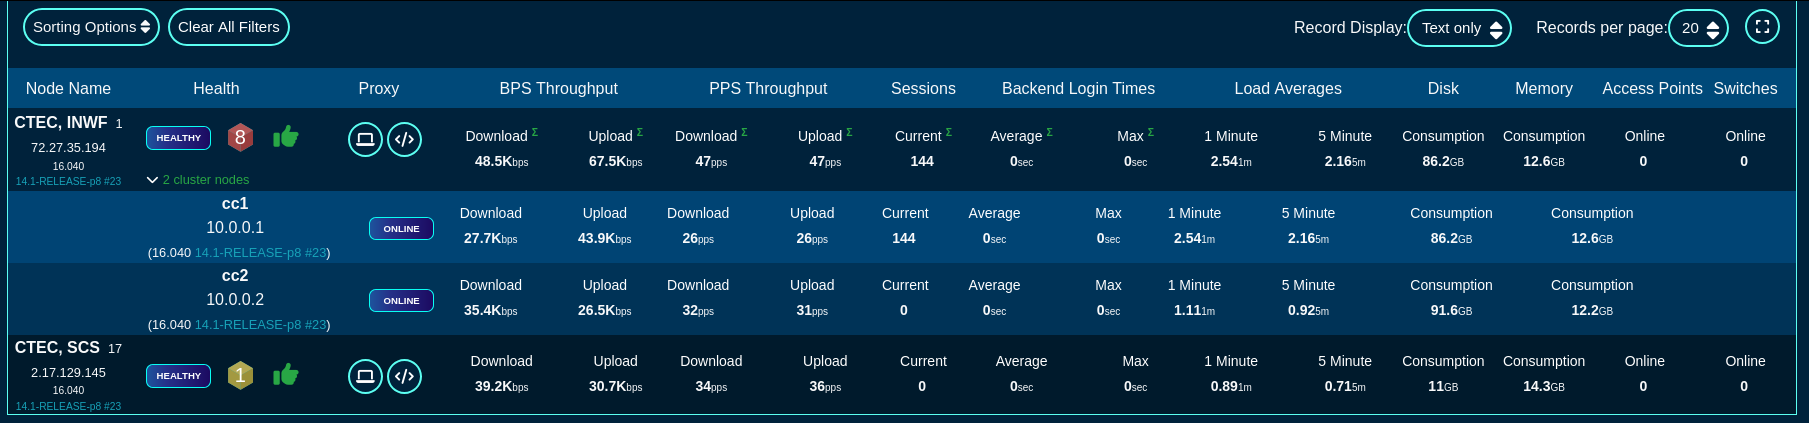Open laptop proxy icon for CTEC, INWF
Screen dimensions: 1809x423
coord(365,139)
